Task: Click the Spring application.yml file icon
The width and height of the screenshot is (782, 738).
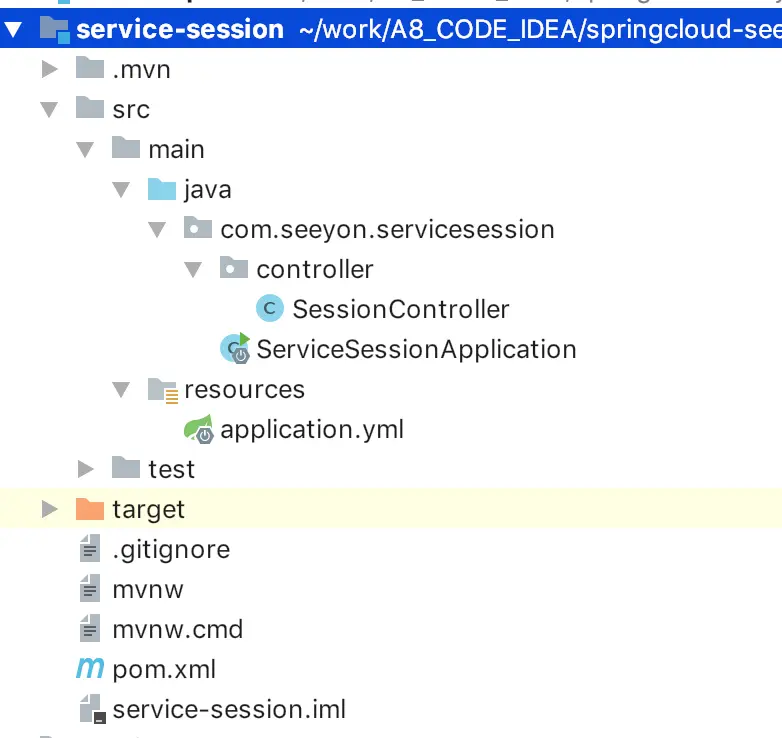Action: pyautogui.click(x=198, y=429)
